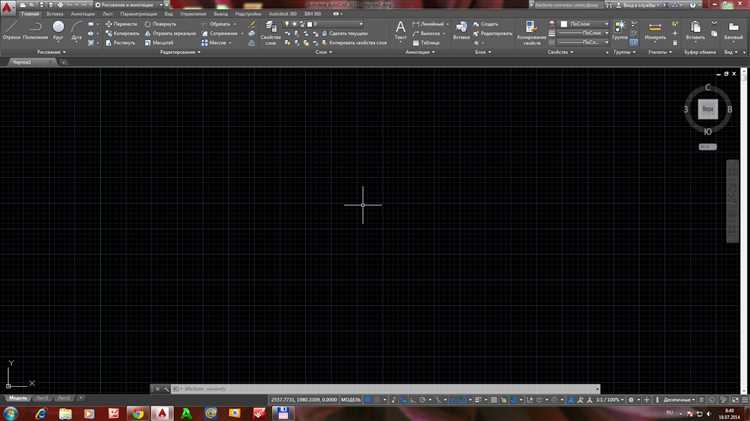Screen dimensions: 750x421
Task: Select the Line (Отрезок) drawing tool
Action: pyautogui.click(x=11, y=30)
